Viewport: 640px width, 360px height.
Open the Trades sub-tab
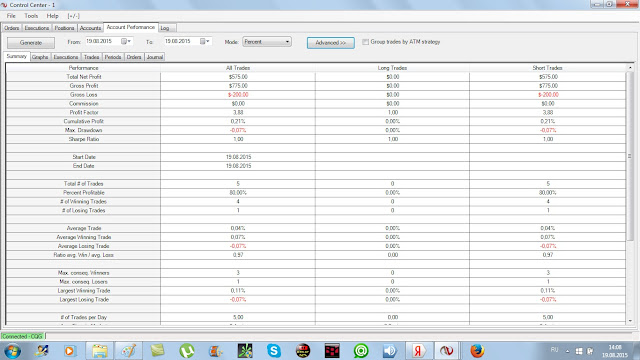pyautogui.click(x=91, y=57)
